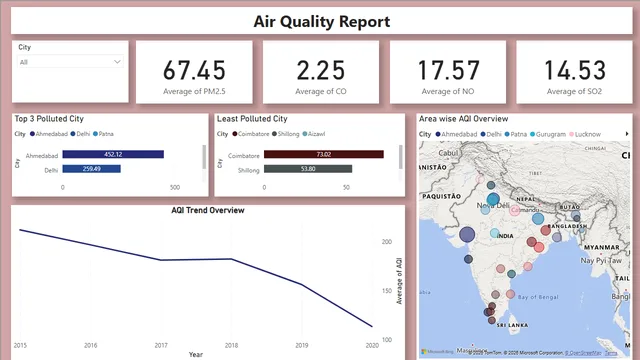
Task: Open the City slicer dropdown
Action: [70, 62]
